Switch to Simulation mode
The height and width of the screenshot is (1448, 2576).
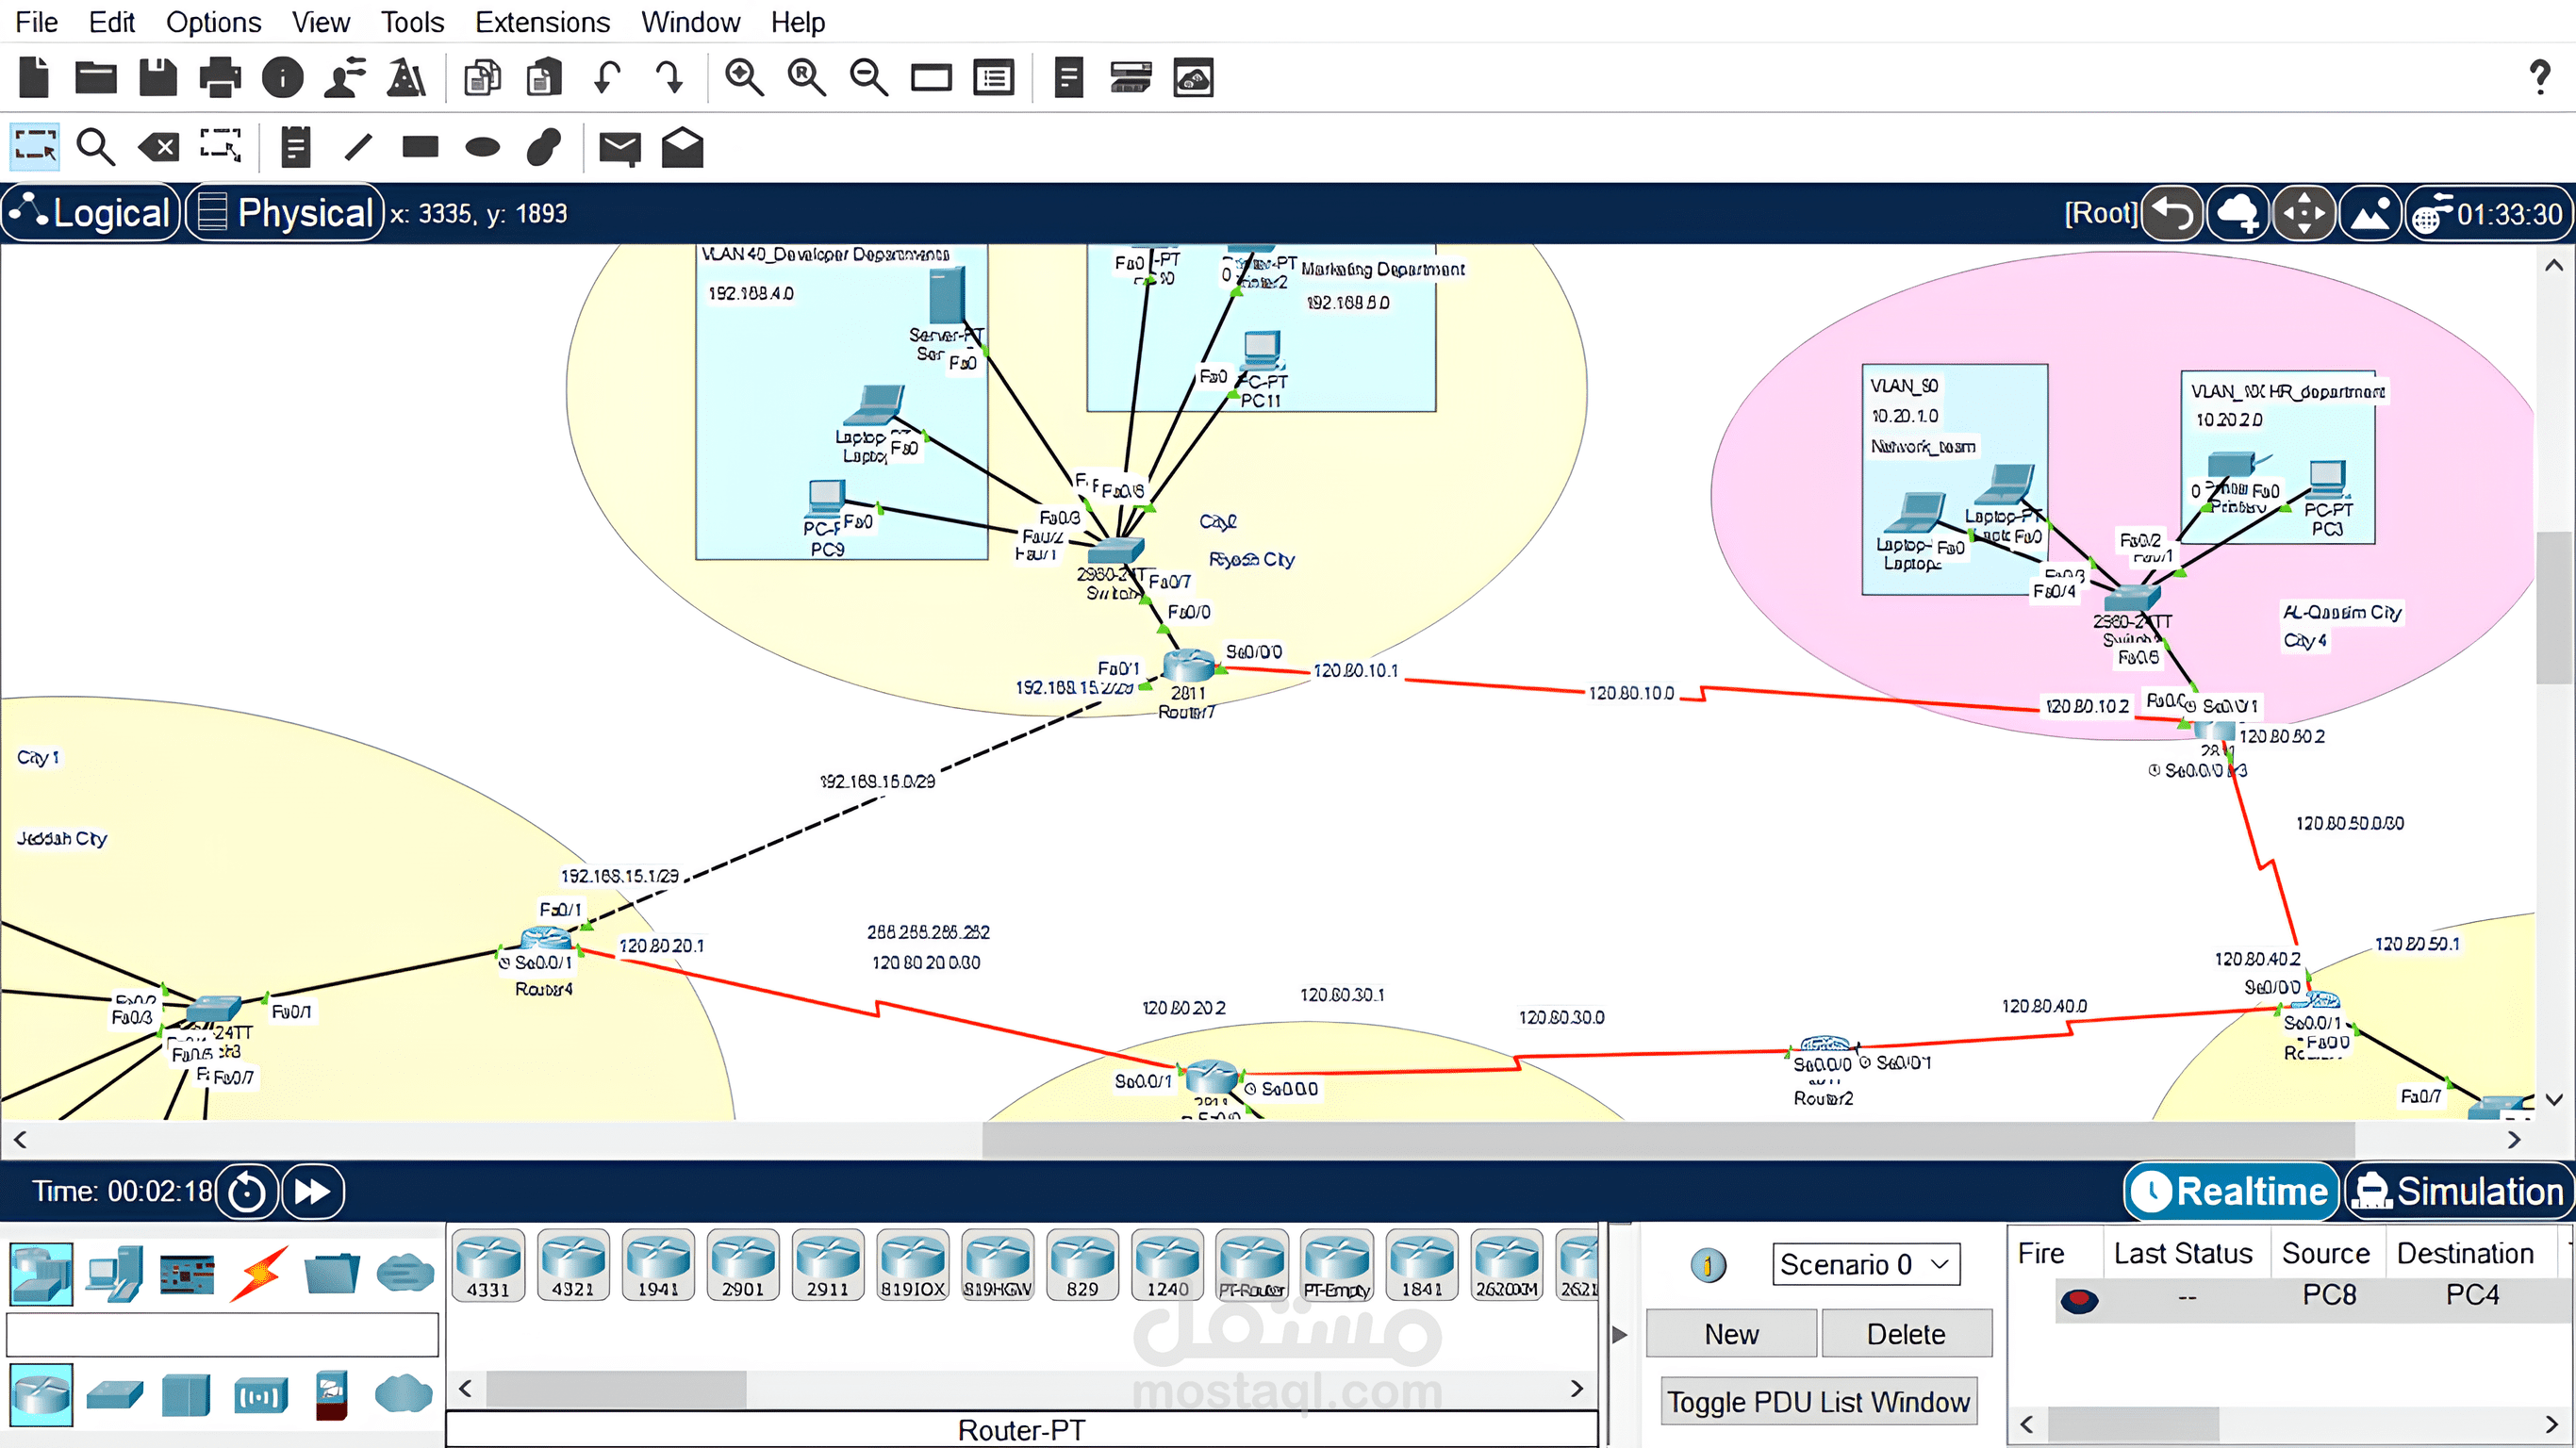click(2458, 1191)
